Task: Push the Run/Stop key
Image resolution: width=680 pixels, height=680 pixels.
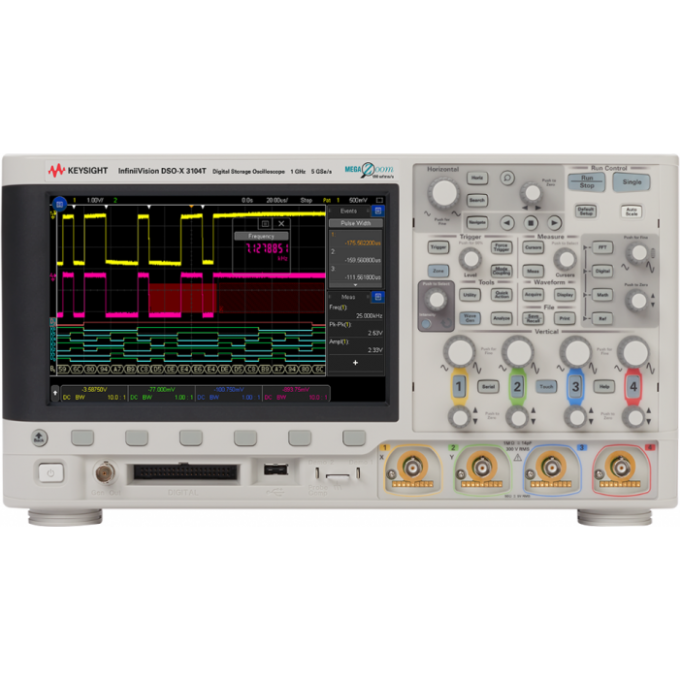Action: click(x=586, y=182)
